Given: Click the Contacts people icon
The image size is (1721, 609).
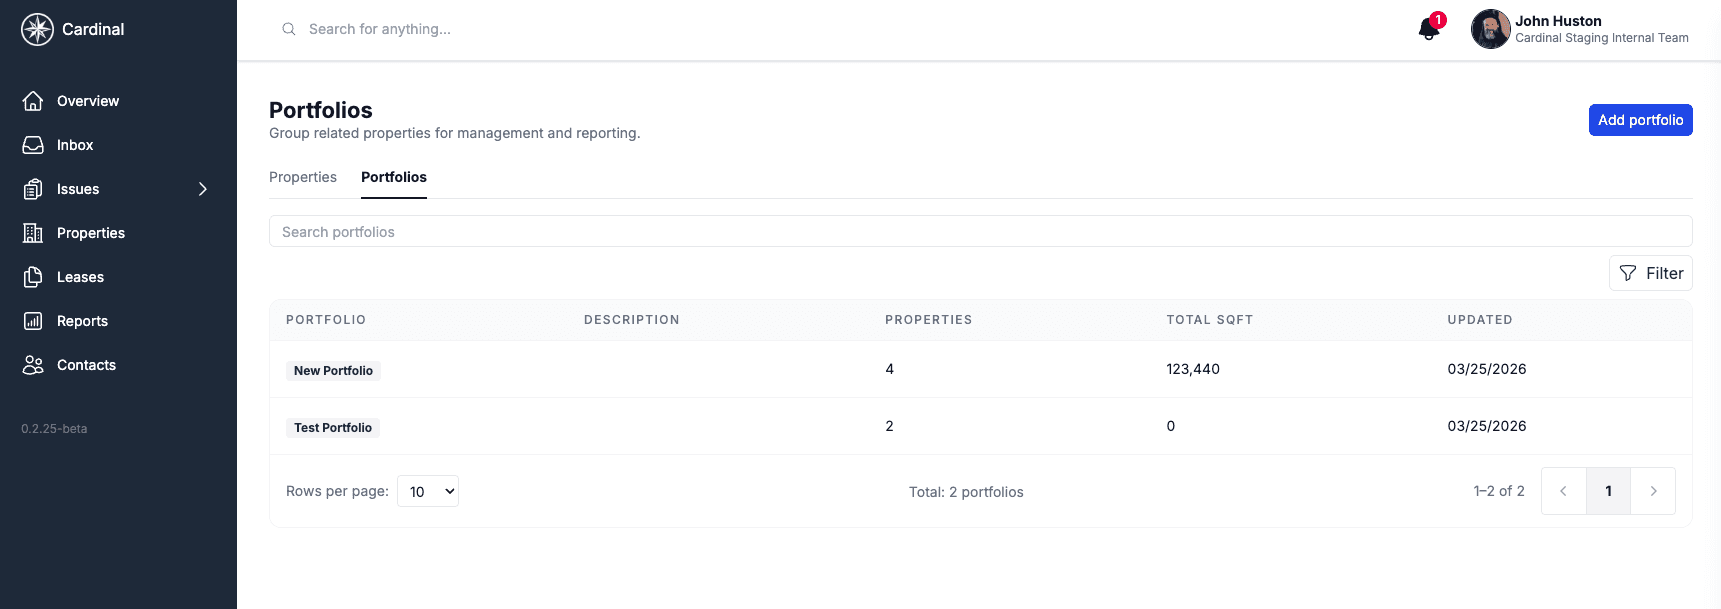Looking at the screenshot, I should point(33,365).
